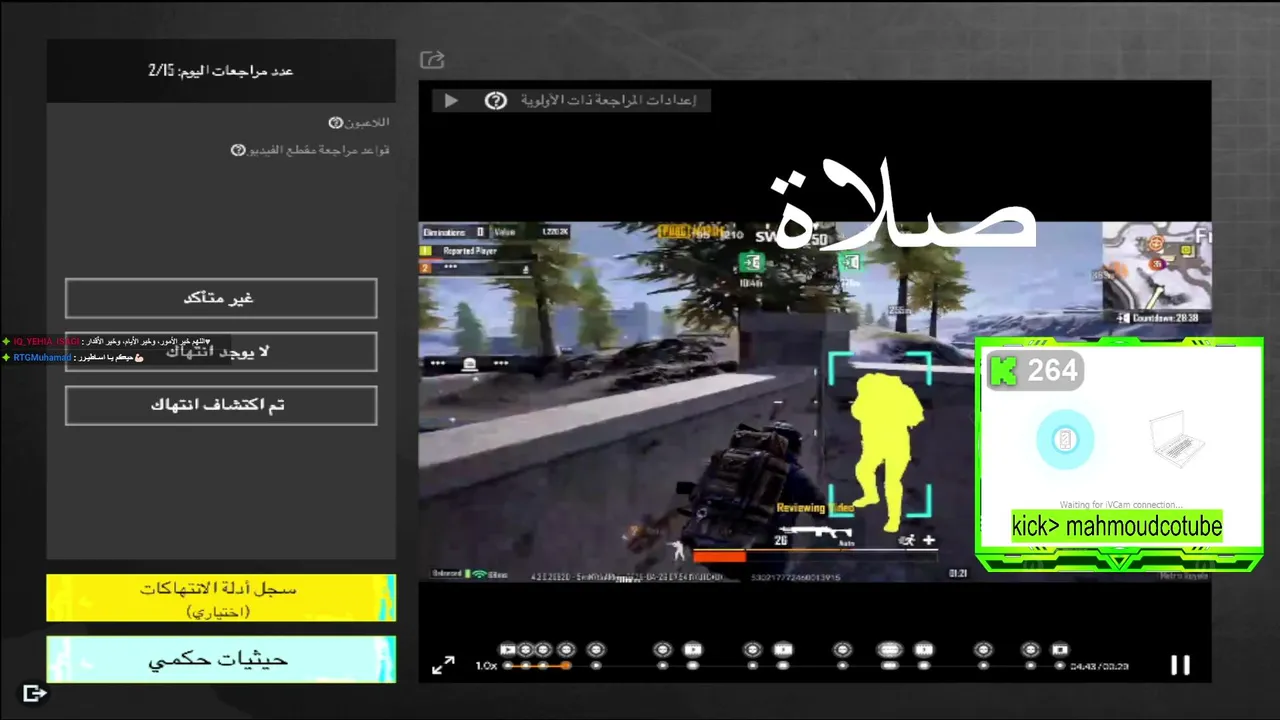
Task: Click the exit icon in the bottom-left corner
Action: [35, 693]
